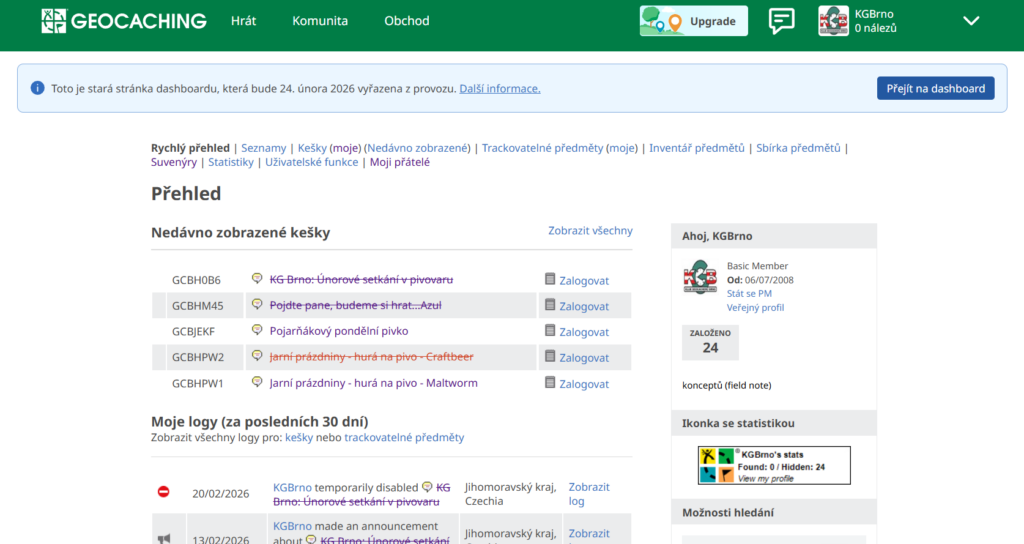Click the log icon in the GCBJEKF row

tap(550, 330)
